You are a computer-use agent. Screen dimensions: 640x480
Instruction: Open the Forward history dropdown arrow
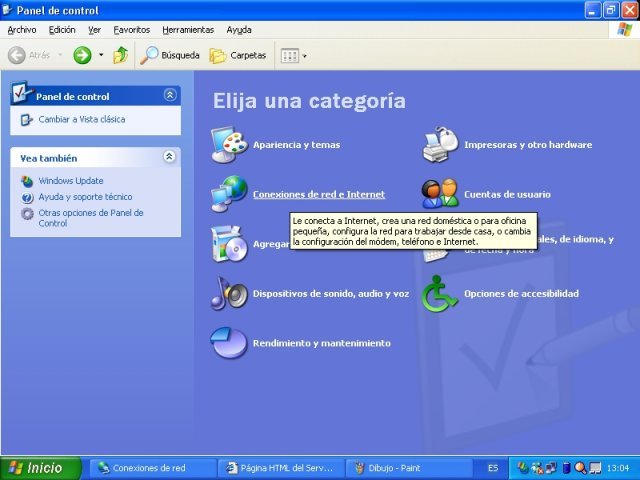pos(101,55)
